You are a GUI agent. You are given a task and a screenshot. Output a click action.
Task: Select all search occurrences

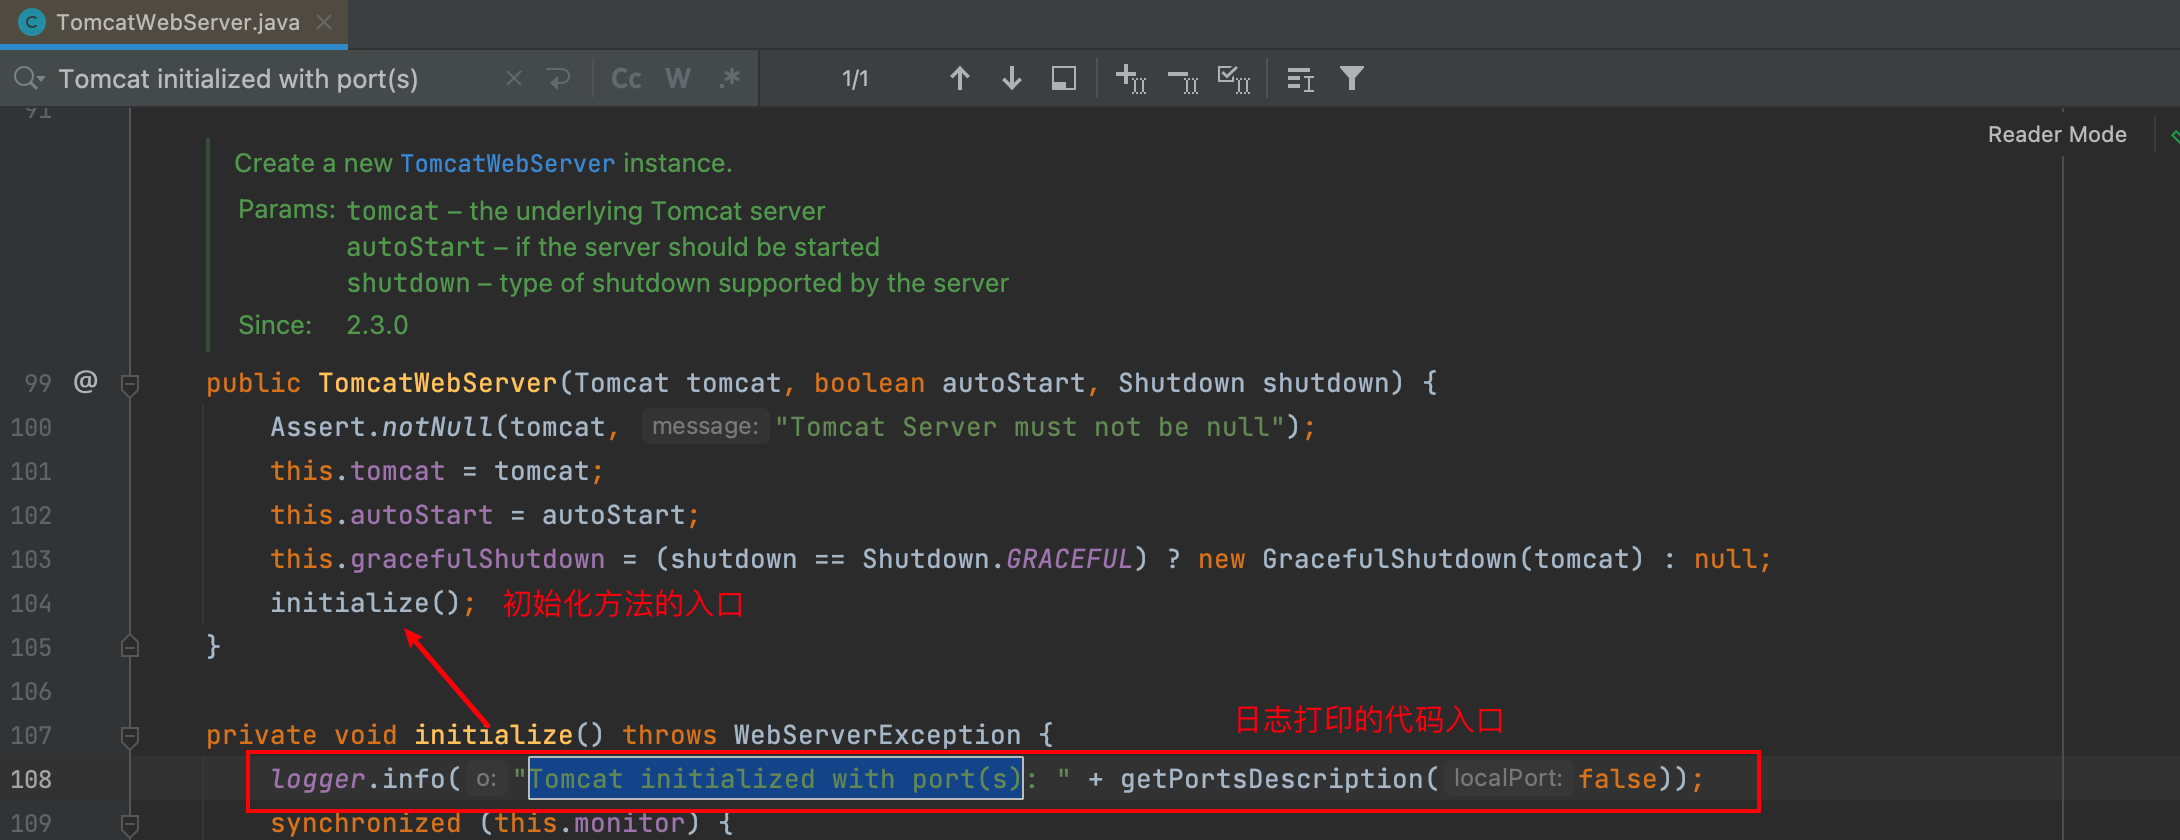point(1234,78)
